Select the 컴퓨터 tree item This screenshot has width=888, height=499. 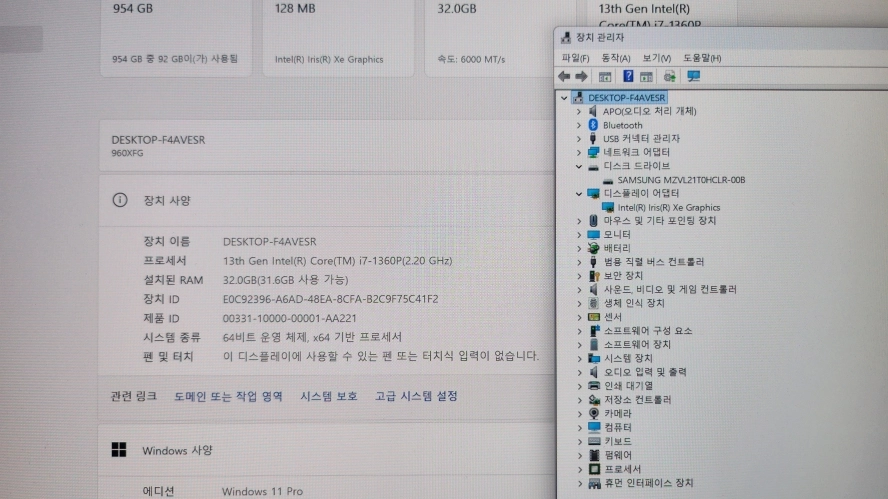pyautogui.click(x=618, y=427)
